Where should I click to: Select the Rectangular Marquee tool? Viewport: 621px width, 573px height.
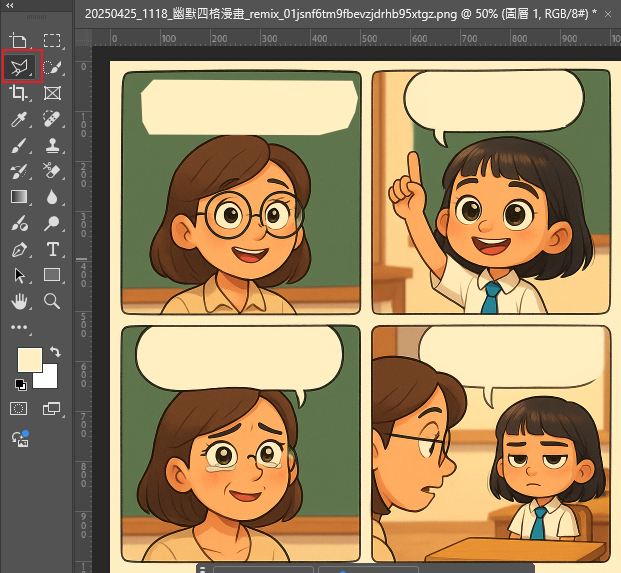pos(52,41)
